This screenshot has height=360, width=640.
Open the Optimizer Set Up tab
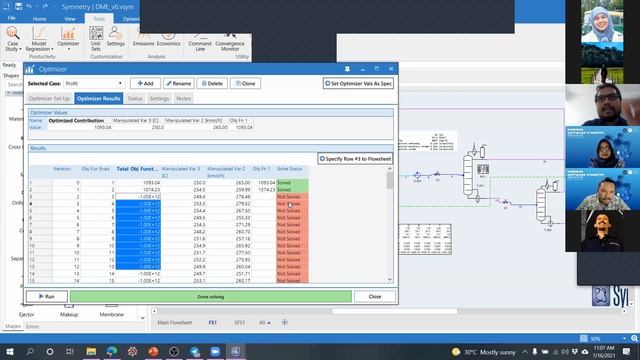pos(49,98)
